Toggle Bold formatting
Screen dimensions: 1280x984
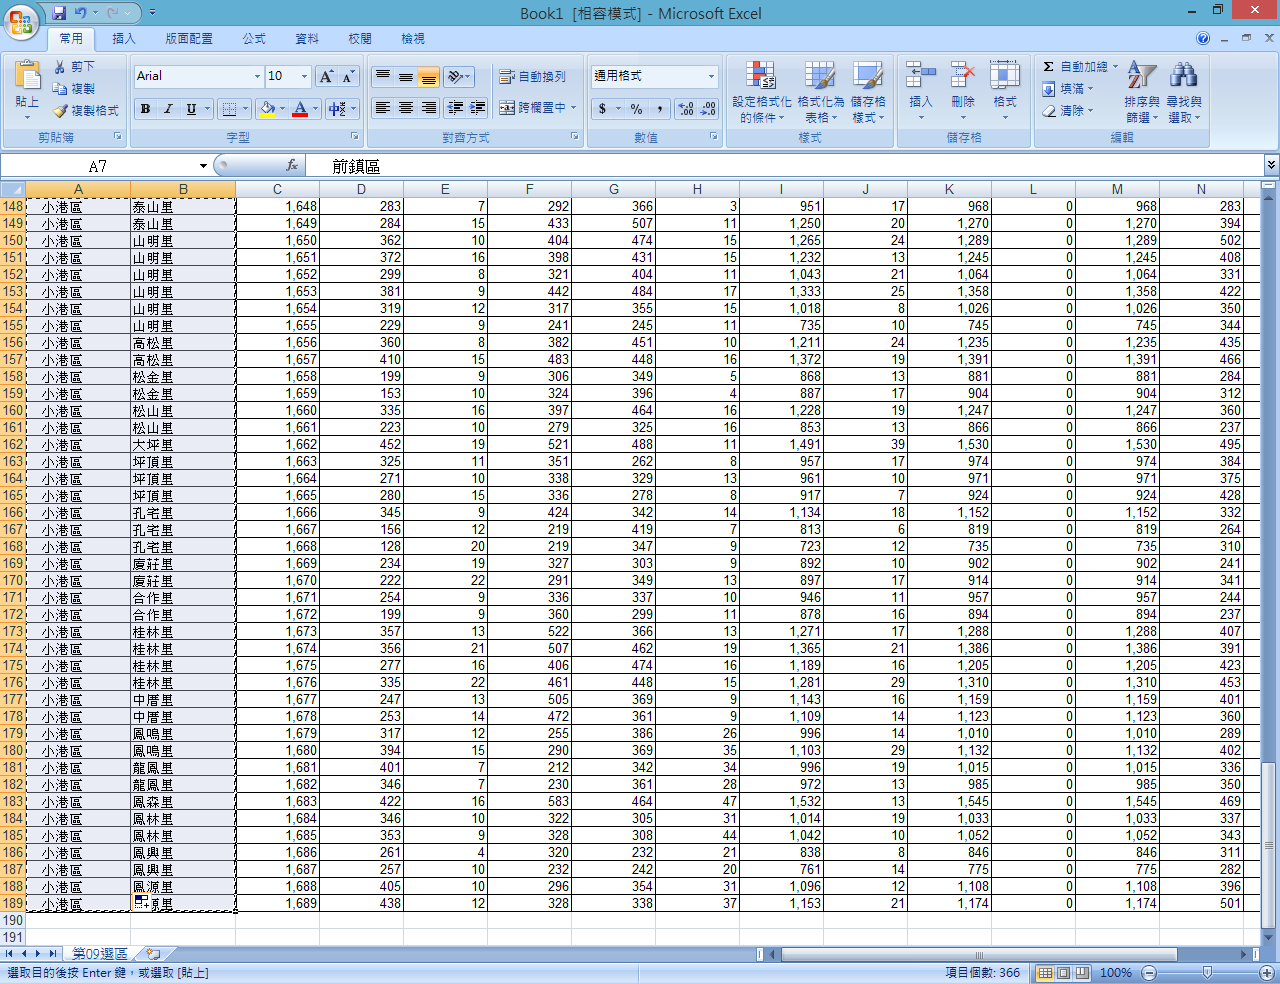coord(146,109)
